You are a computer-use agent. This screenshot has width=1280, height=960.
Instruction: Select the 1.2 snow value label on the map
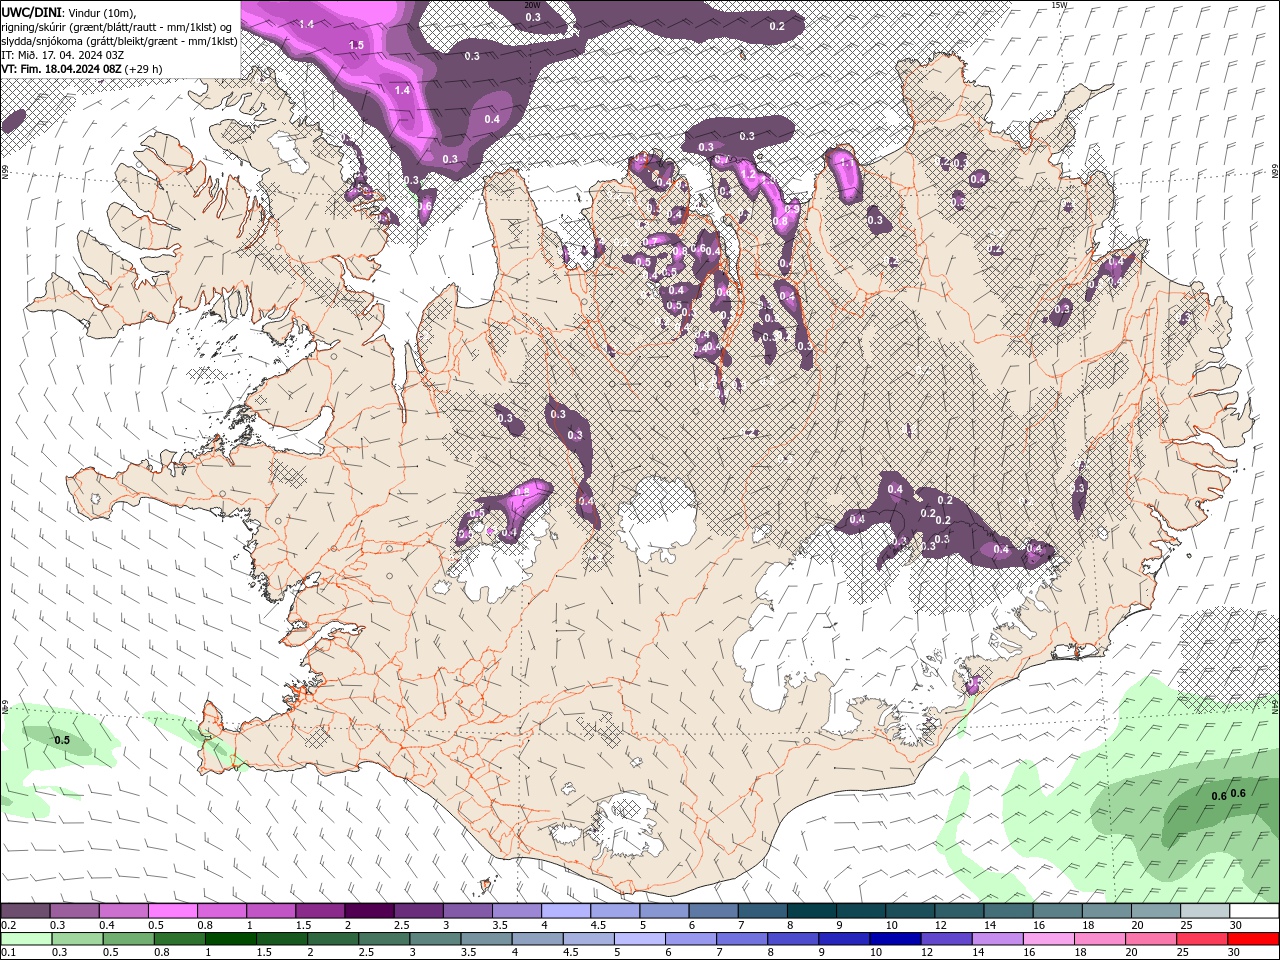point(748,174)
